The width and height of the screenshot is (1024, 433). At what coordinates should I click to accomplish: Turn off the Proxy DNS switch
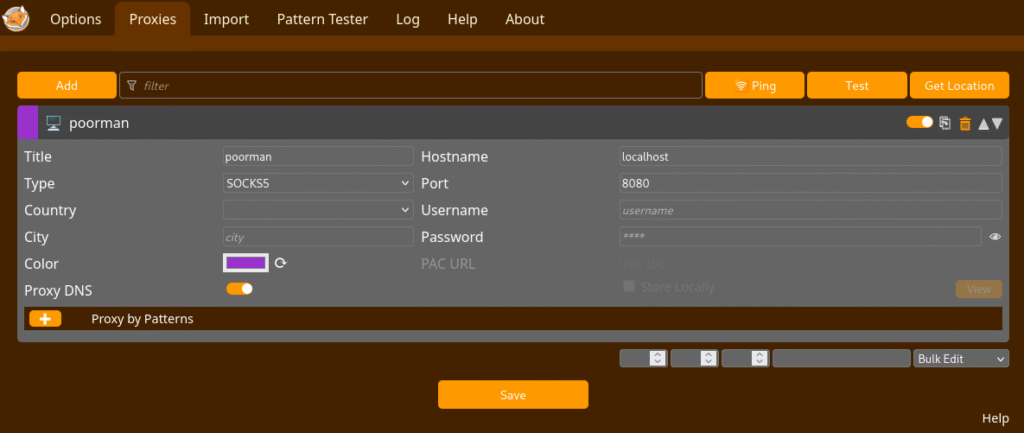click(239, 289)
